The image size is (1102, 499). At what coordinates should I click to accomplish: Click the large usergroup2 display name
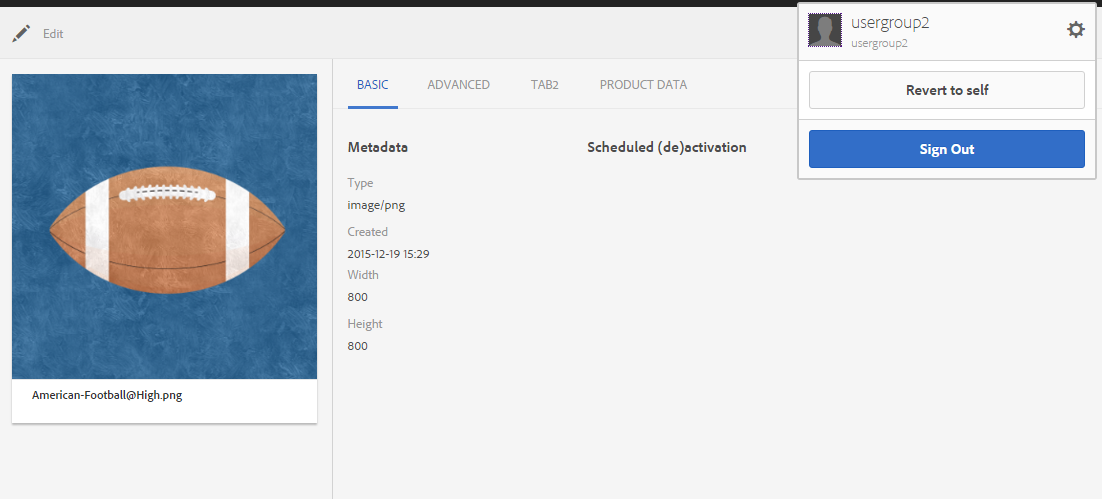[890, 23]
